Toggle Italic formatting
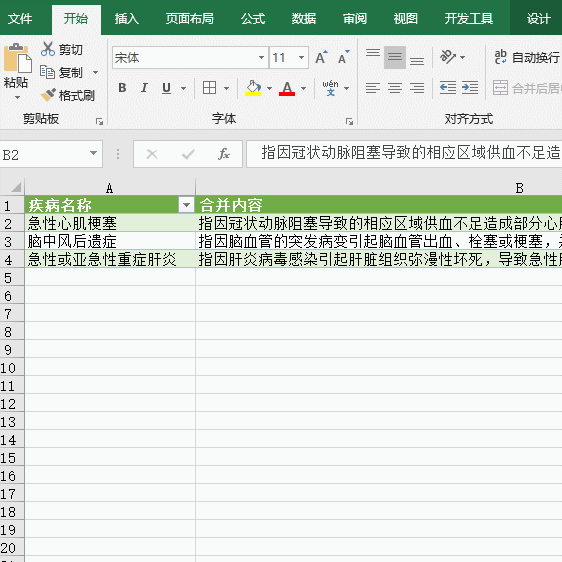 [144, 88]
